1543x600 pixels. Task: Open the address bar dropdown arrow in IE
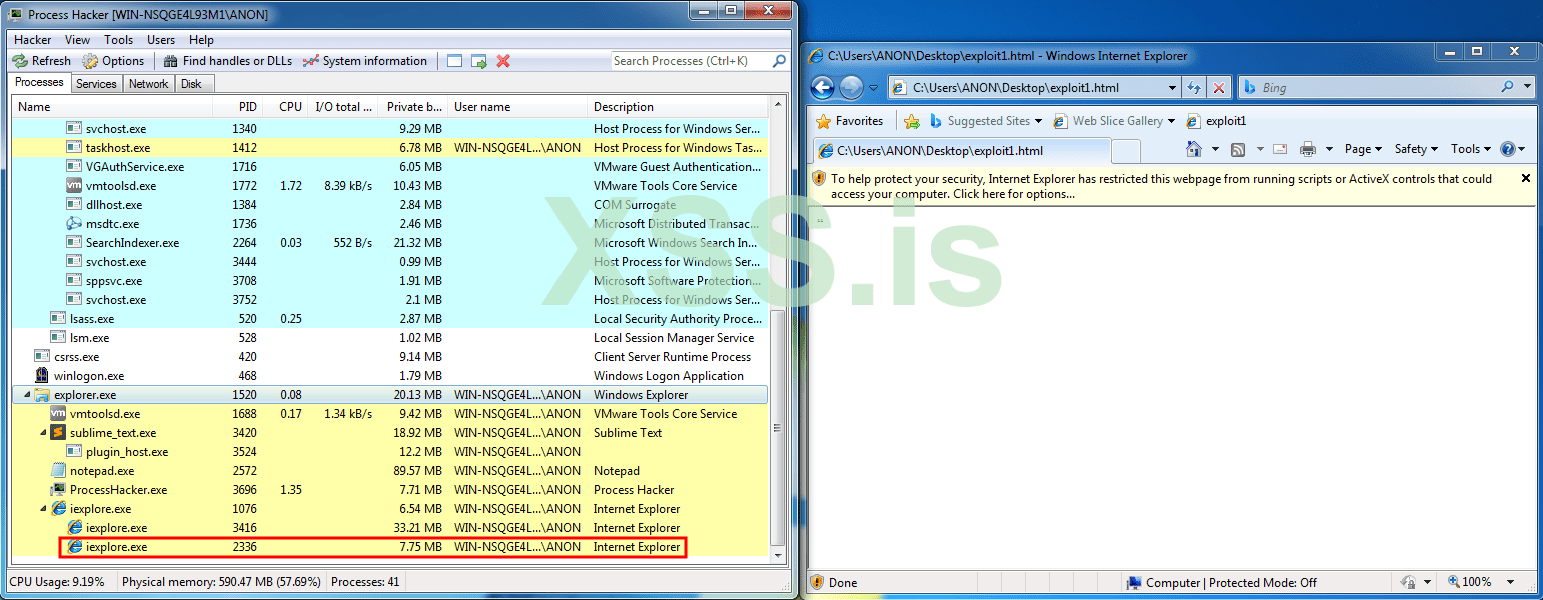[x=1171, y=88]
